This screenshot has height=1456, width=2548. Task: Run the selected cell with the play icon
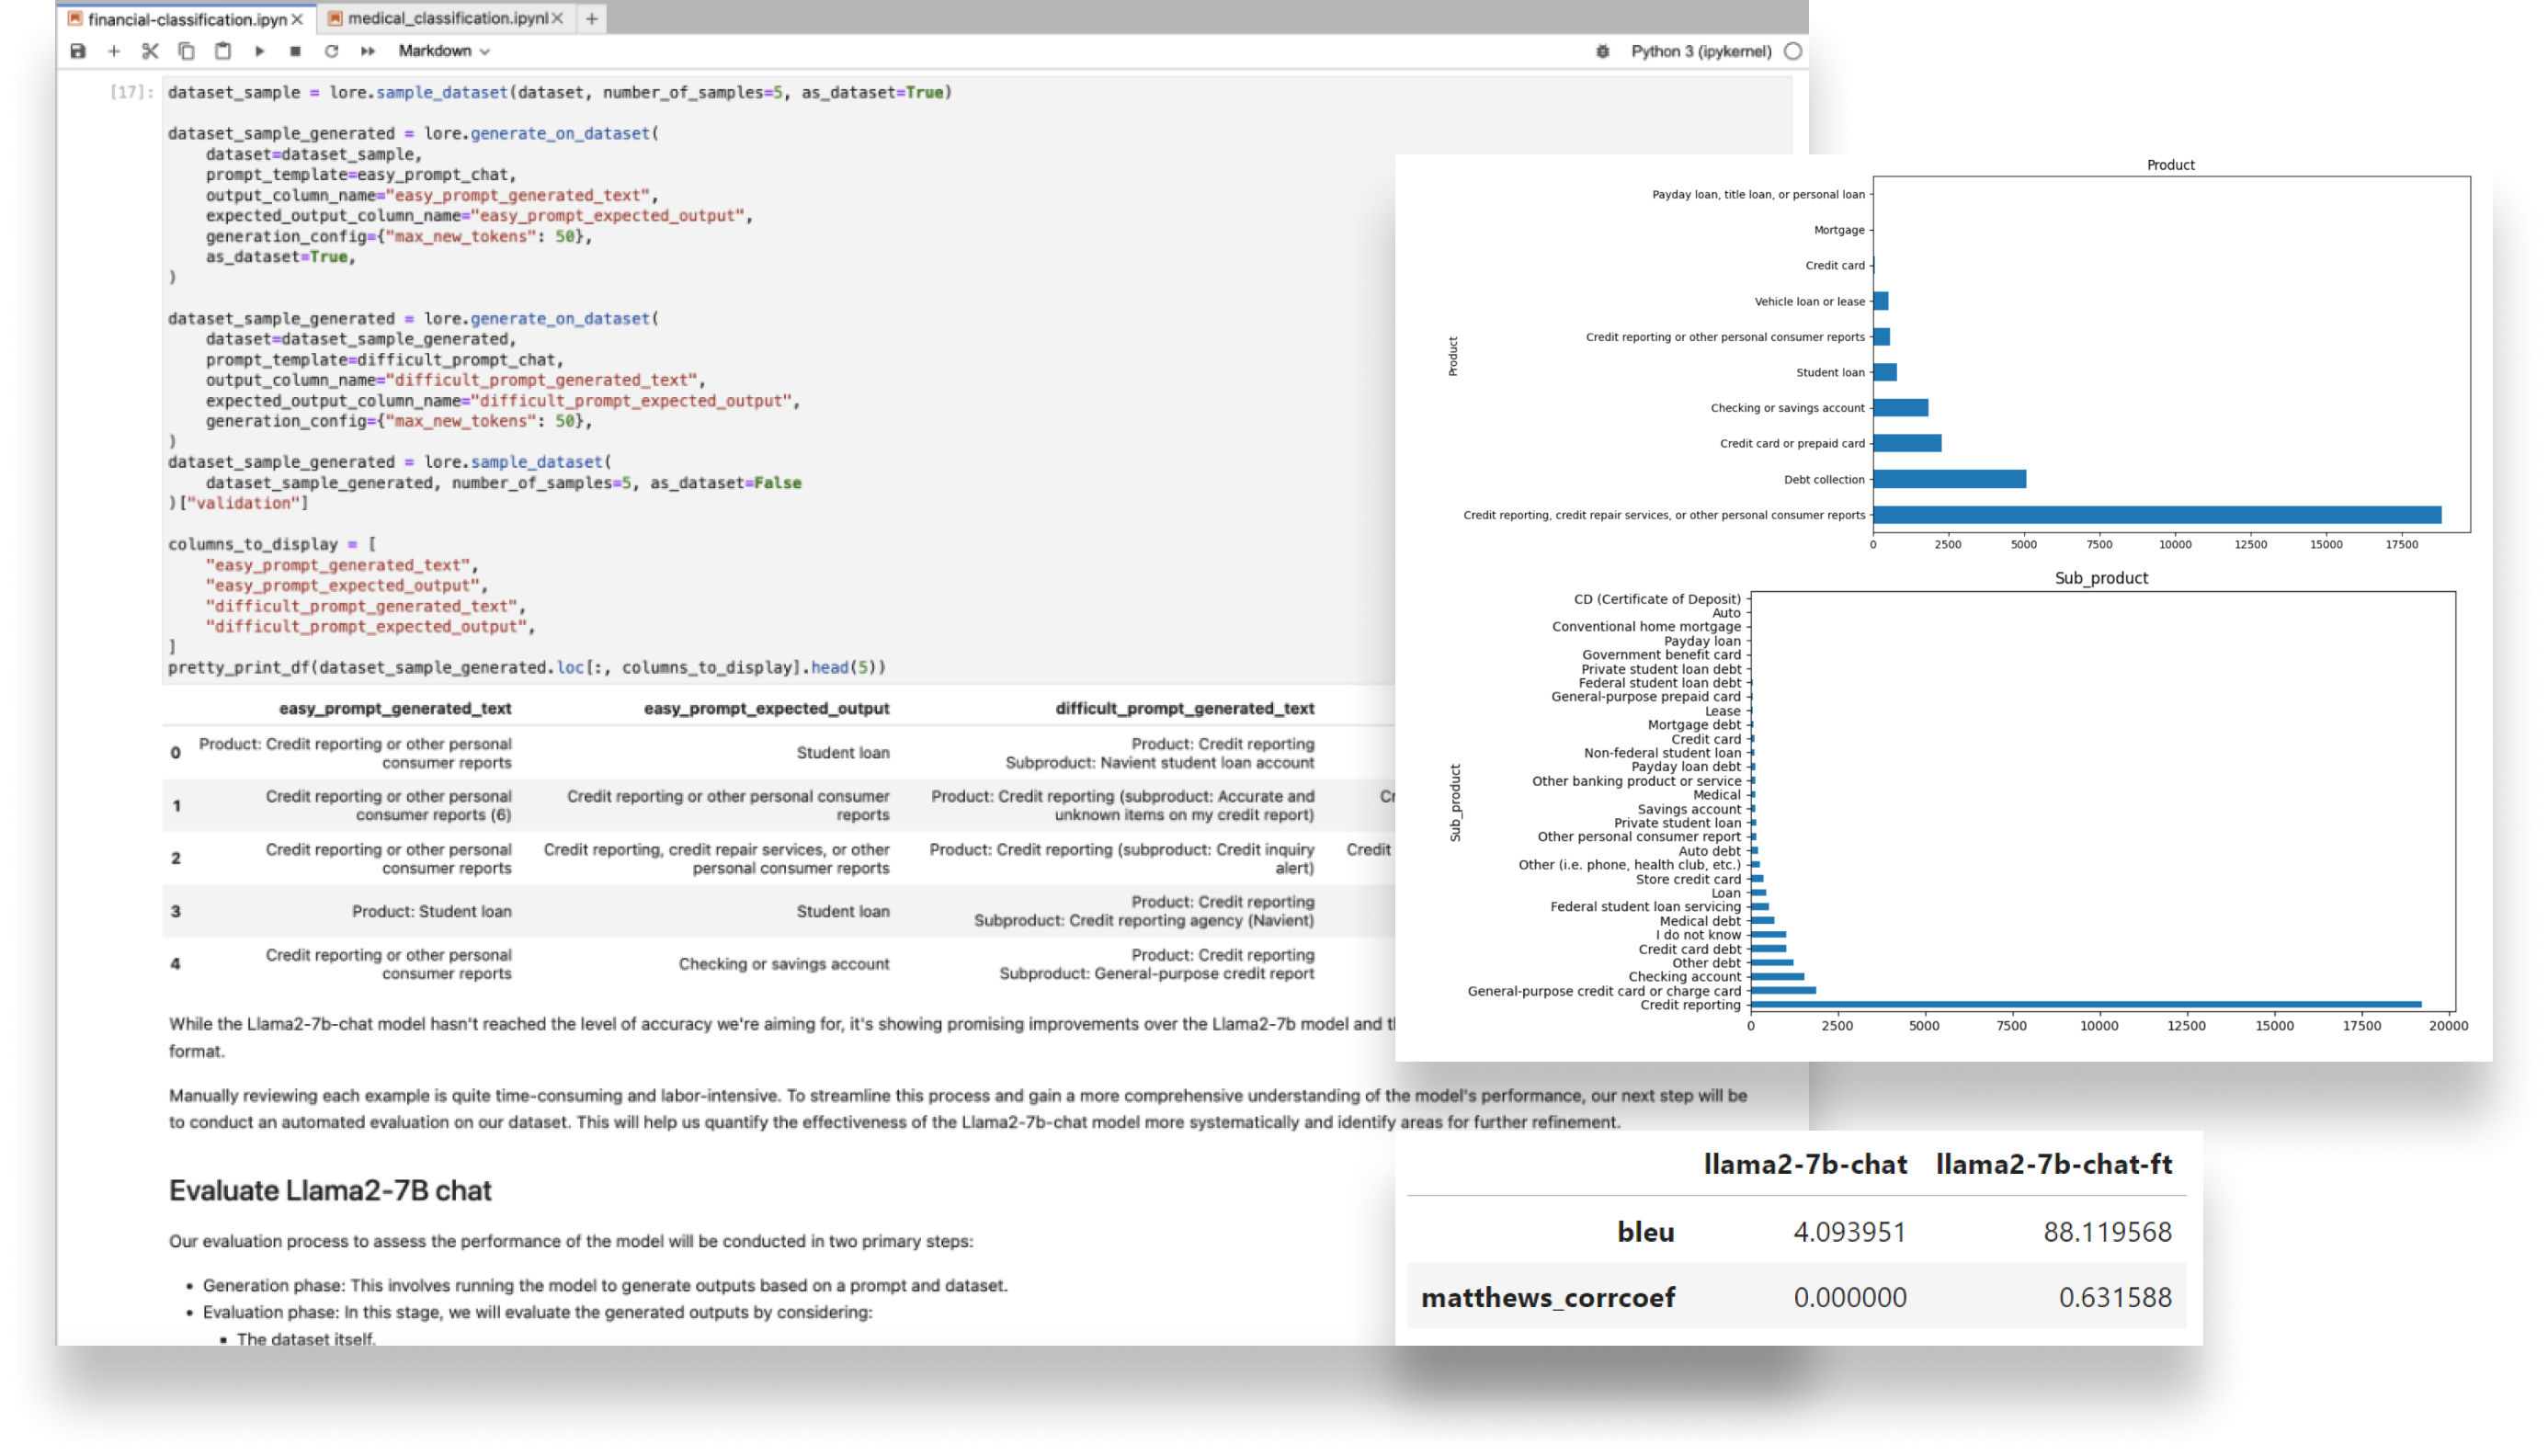pyautogui.click(x=259, y=51)
